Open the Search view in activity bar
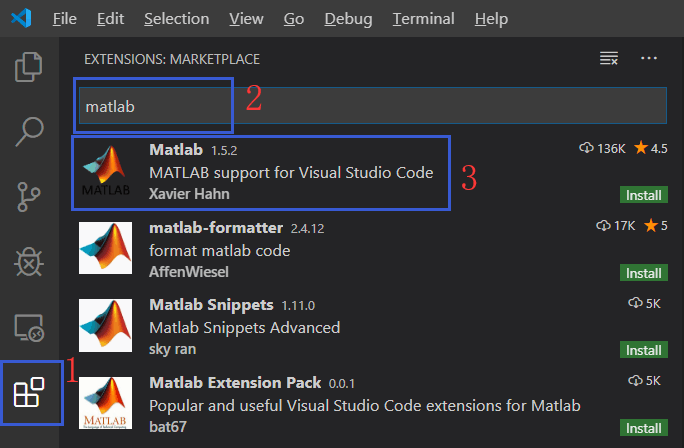 point(29,131)
